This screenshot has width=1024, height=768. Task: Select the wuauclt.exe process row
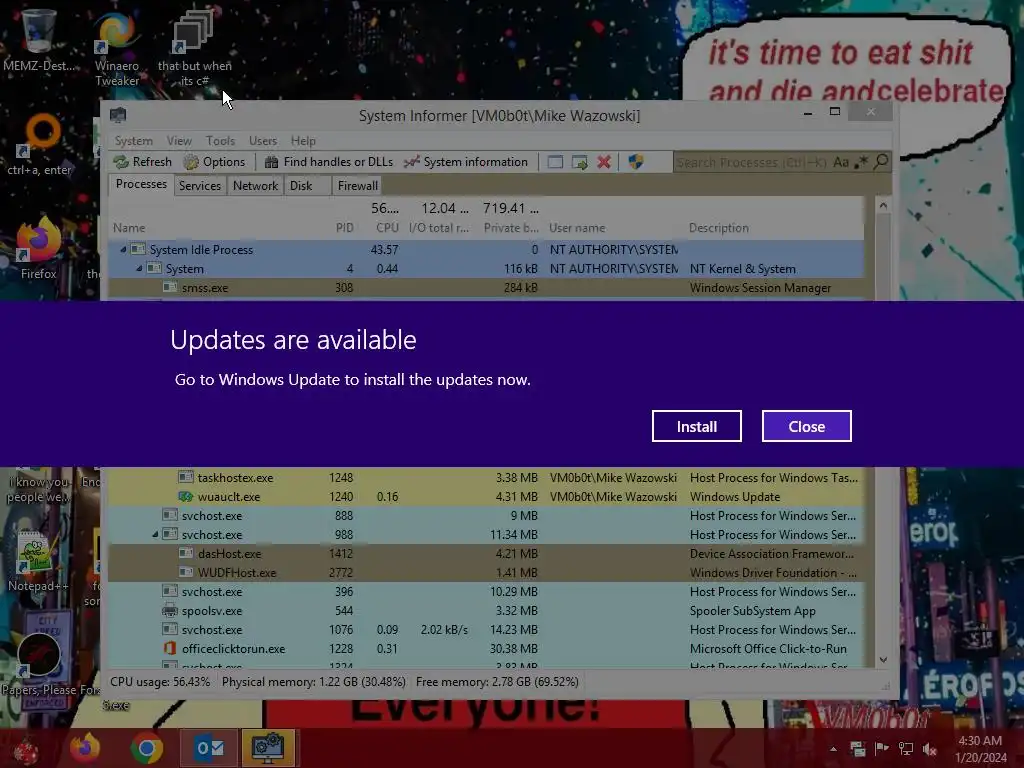[x=487, y=496]
